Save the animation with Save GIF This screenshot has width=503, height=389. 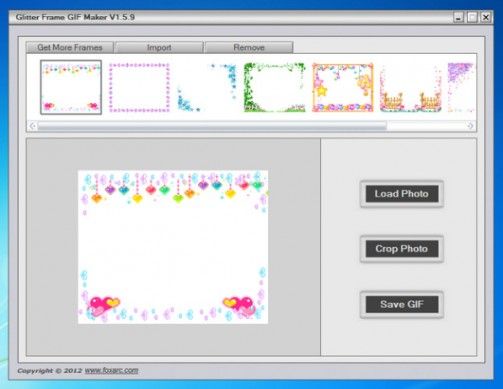tap(402, 304)
